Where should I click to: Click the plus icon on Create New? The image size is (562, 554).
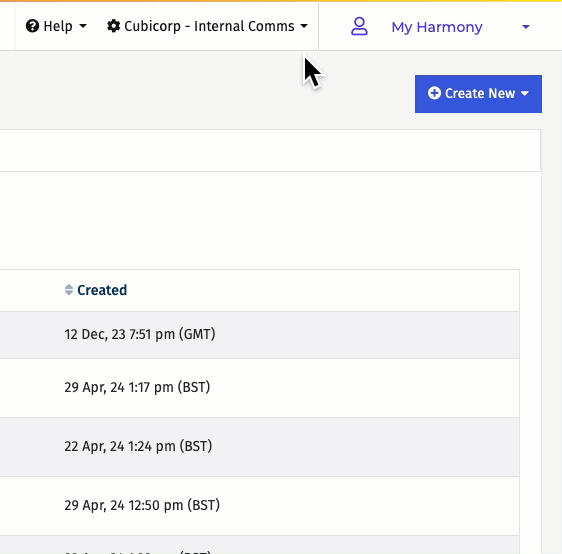pos(434,93)
